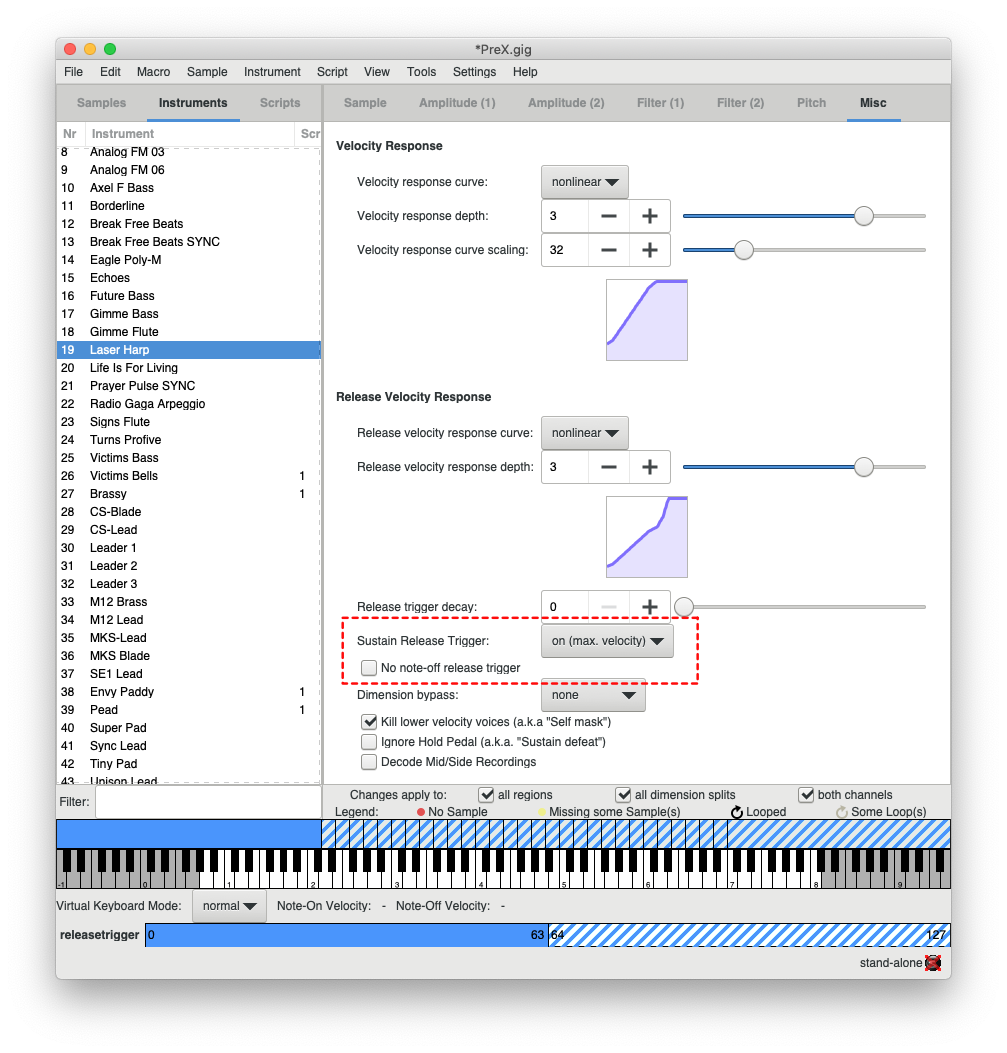Screen dimensions: 1007x1053
Task: Increase velocity response depth with plus button
Action: [x=649, y=216]
